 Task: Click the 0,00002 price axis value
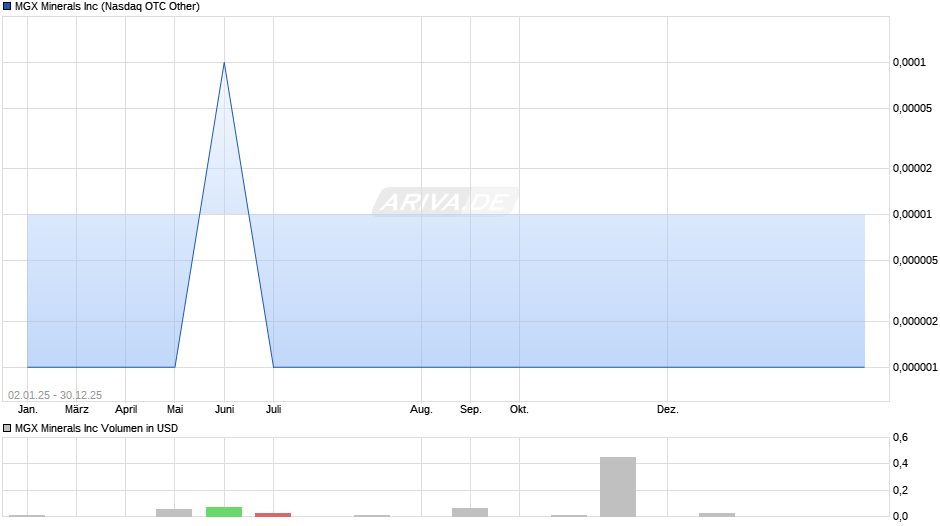click(912, 169)
